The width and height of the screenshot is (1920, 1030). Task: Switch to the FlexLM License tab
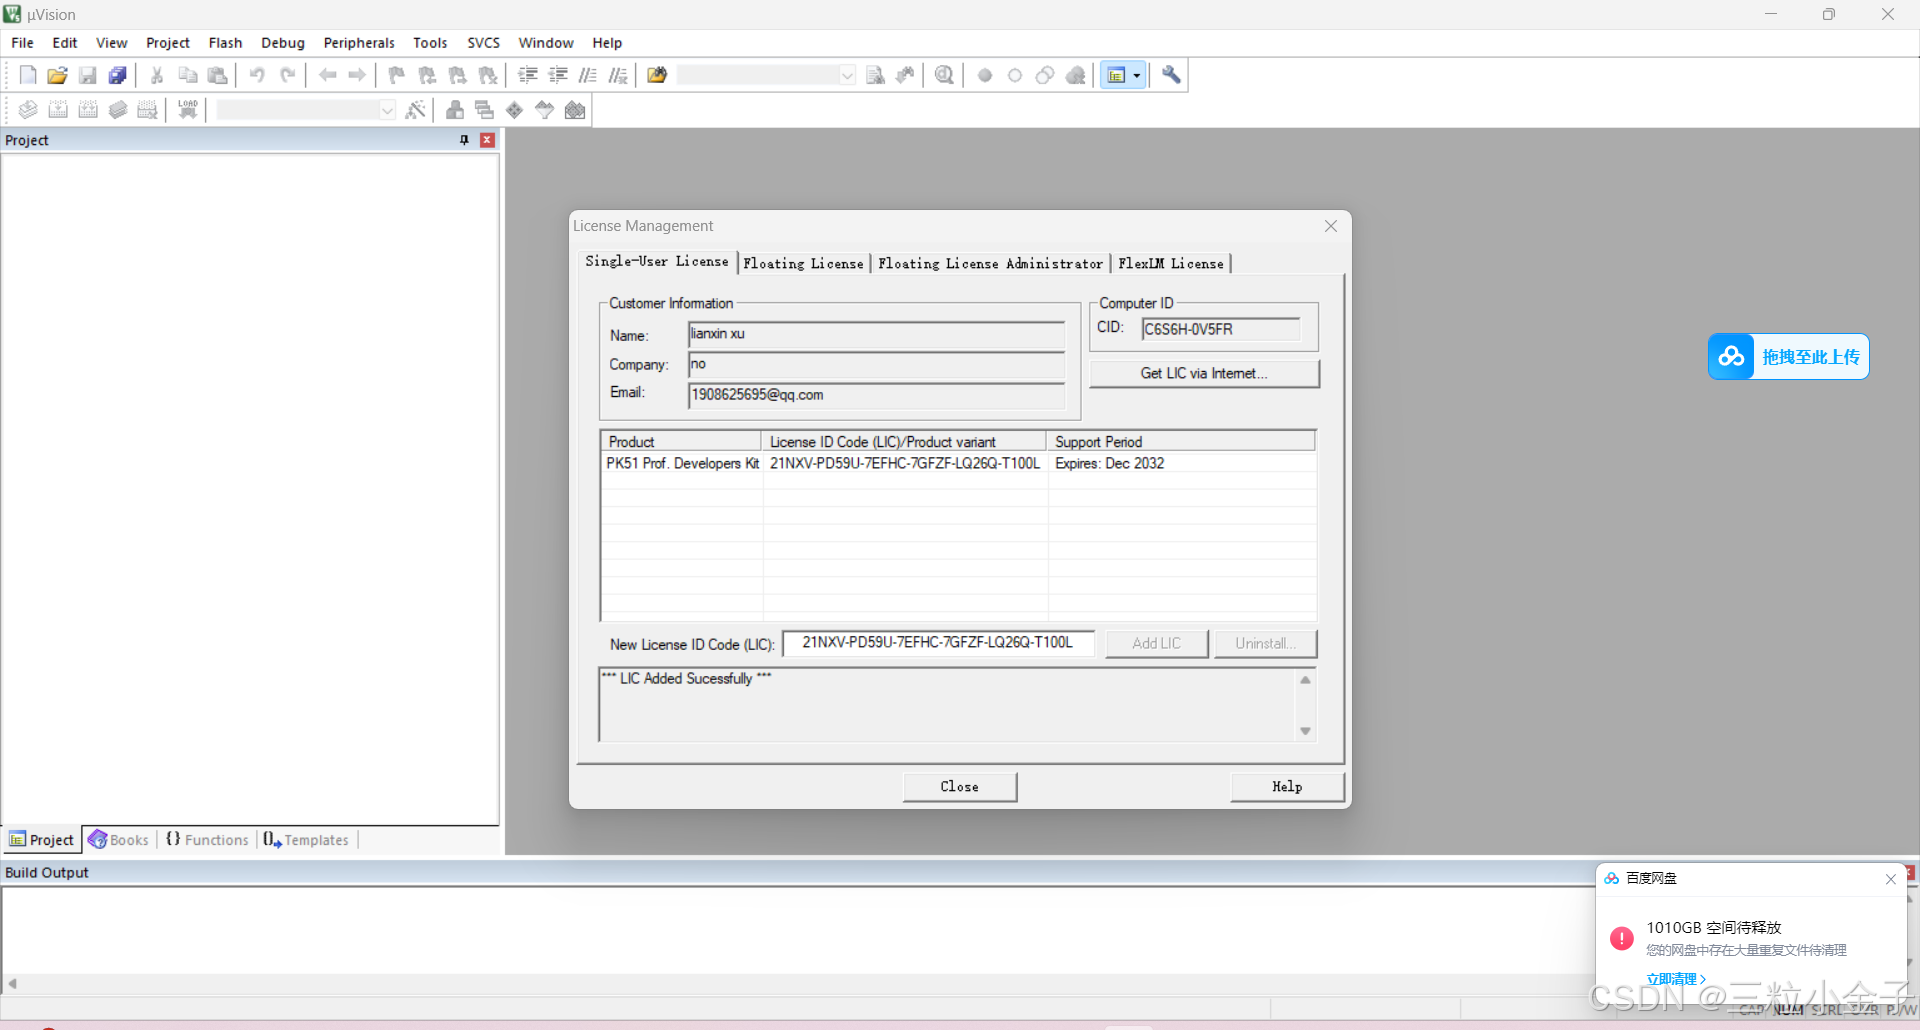(x=1171, y=263)
